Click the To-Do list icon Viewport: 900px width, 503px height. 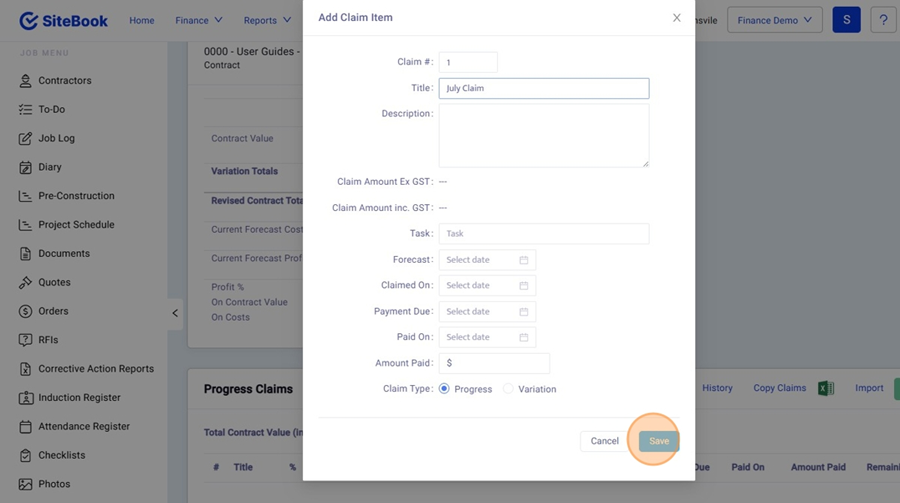25,110
